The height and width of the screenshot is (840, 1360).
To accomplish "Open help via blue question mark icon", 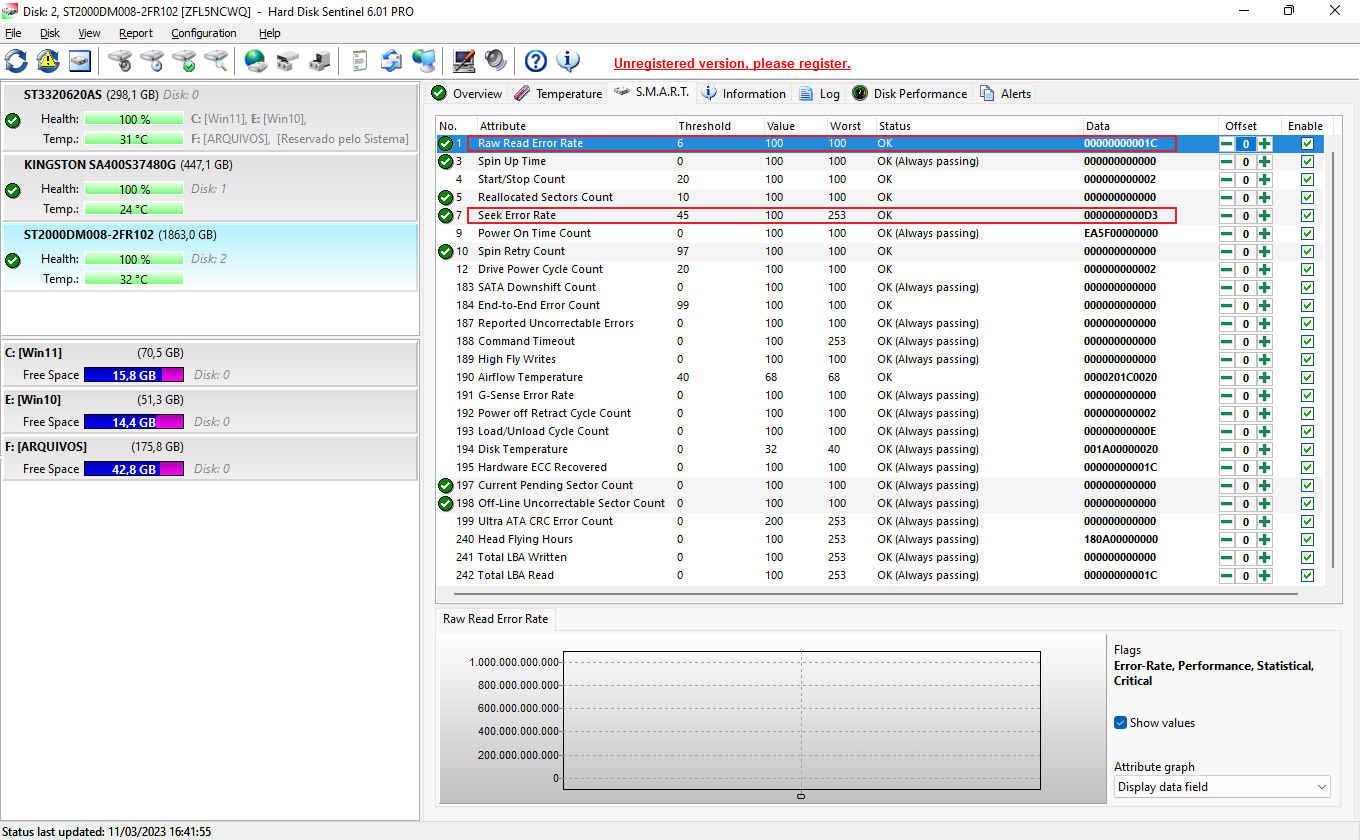I will pos(536,61).
